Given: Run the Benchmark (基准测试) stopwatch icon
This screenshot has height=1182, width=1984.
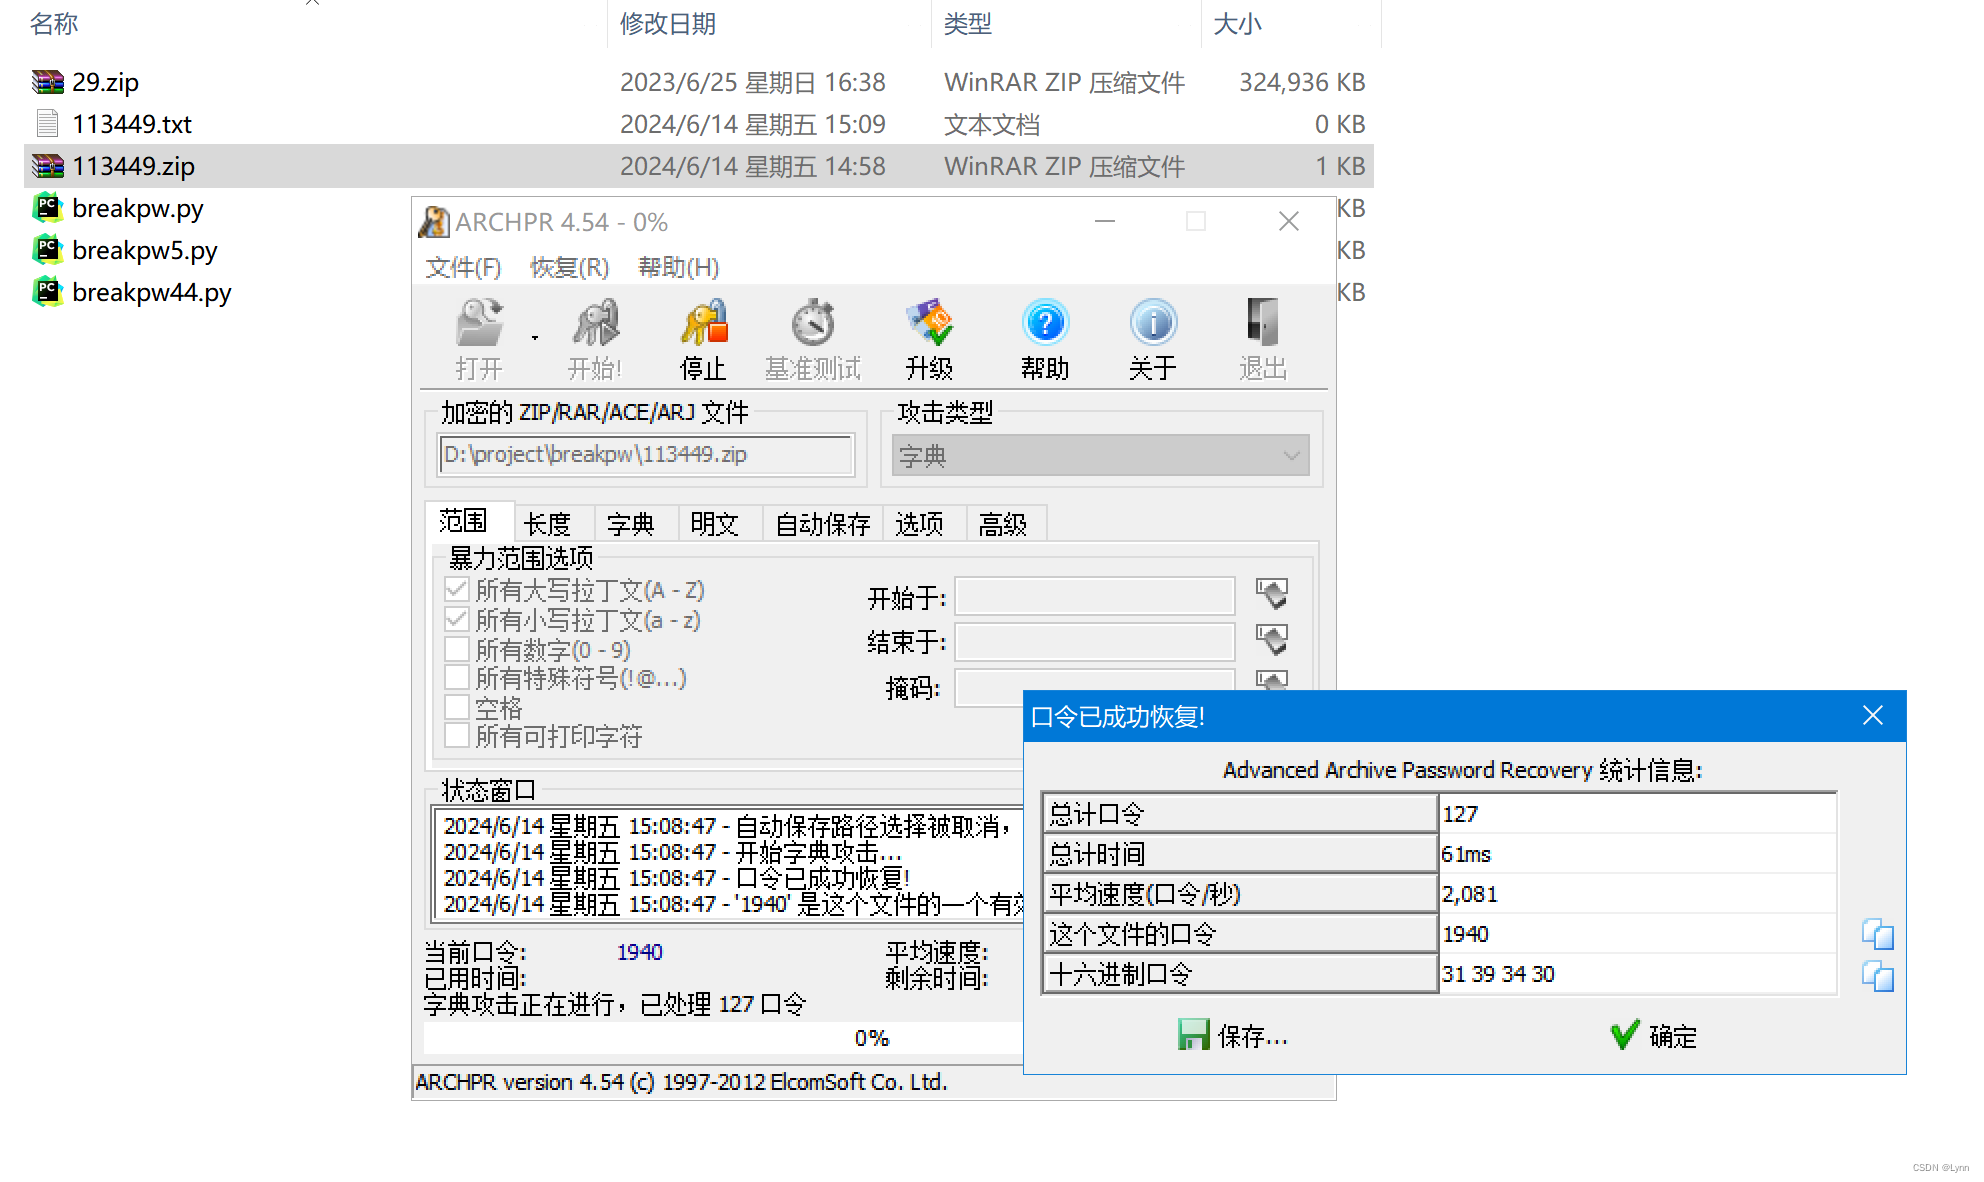Looking at the screenshot, I should tap(813, 324).
